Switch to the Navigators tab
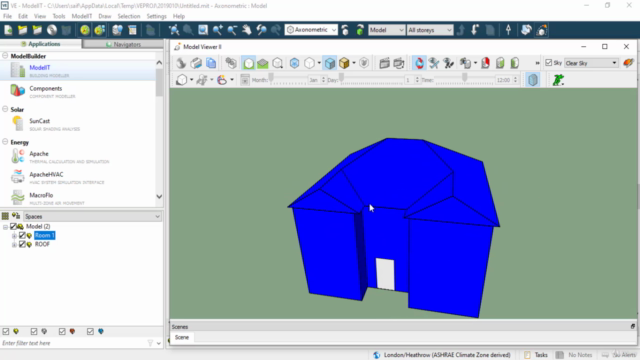Image resolution: width=640 pixels, height=360 pixels. (x=123, y=44)
